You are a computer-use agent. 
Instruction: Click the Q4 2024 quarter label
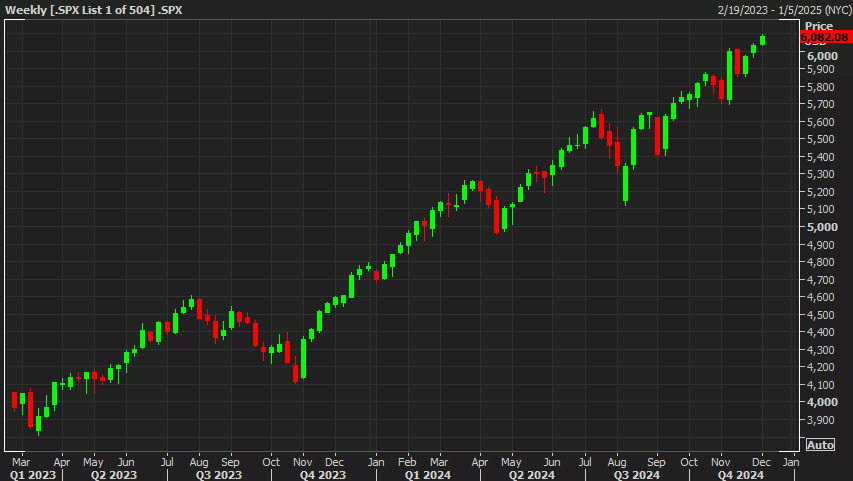(x=741, y=475)
